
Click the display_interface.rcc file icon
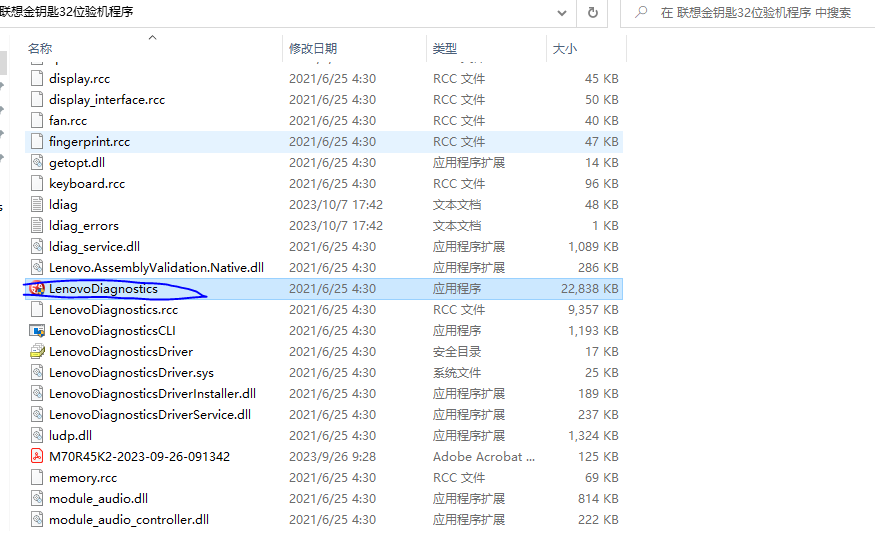[x=37, y=100]
